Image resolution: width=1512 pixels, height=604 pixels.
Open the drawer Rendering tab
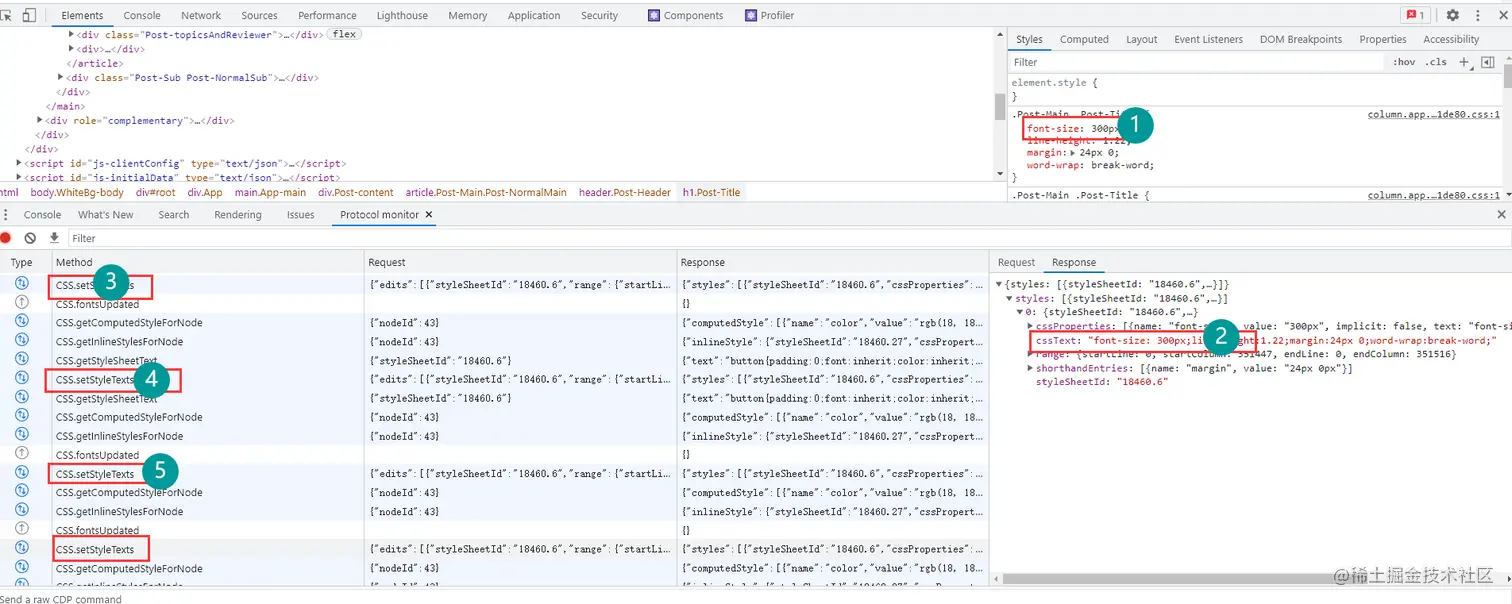[237, 214]
